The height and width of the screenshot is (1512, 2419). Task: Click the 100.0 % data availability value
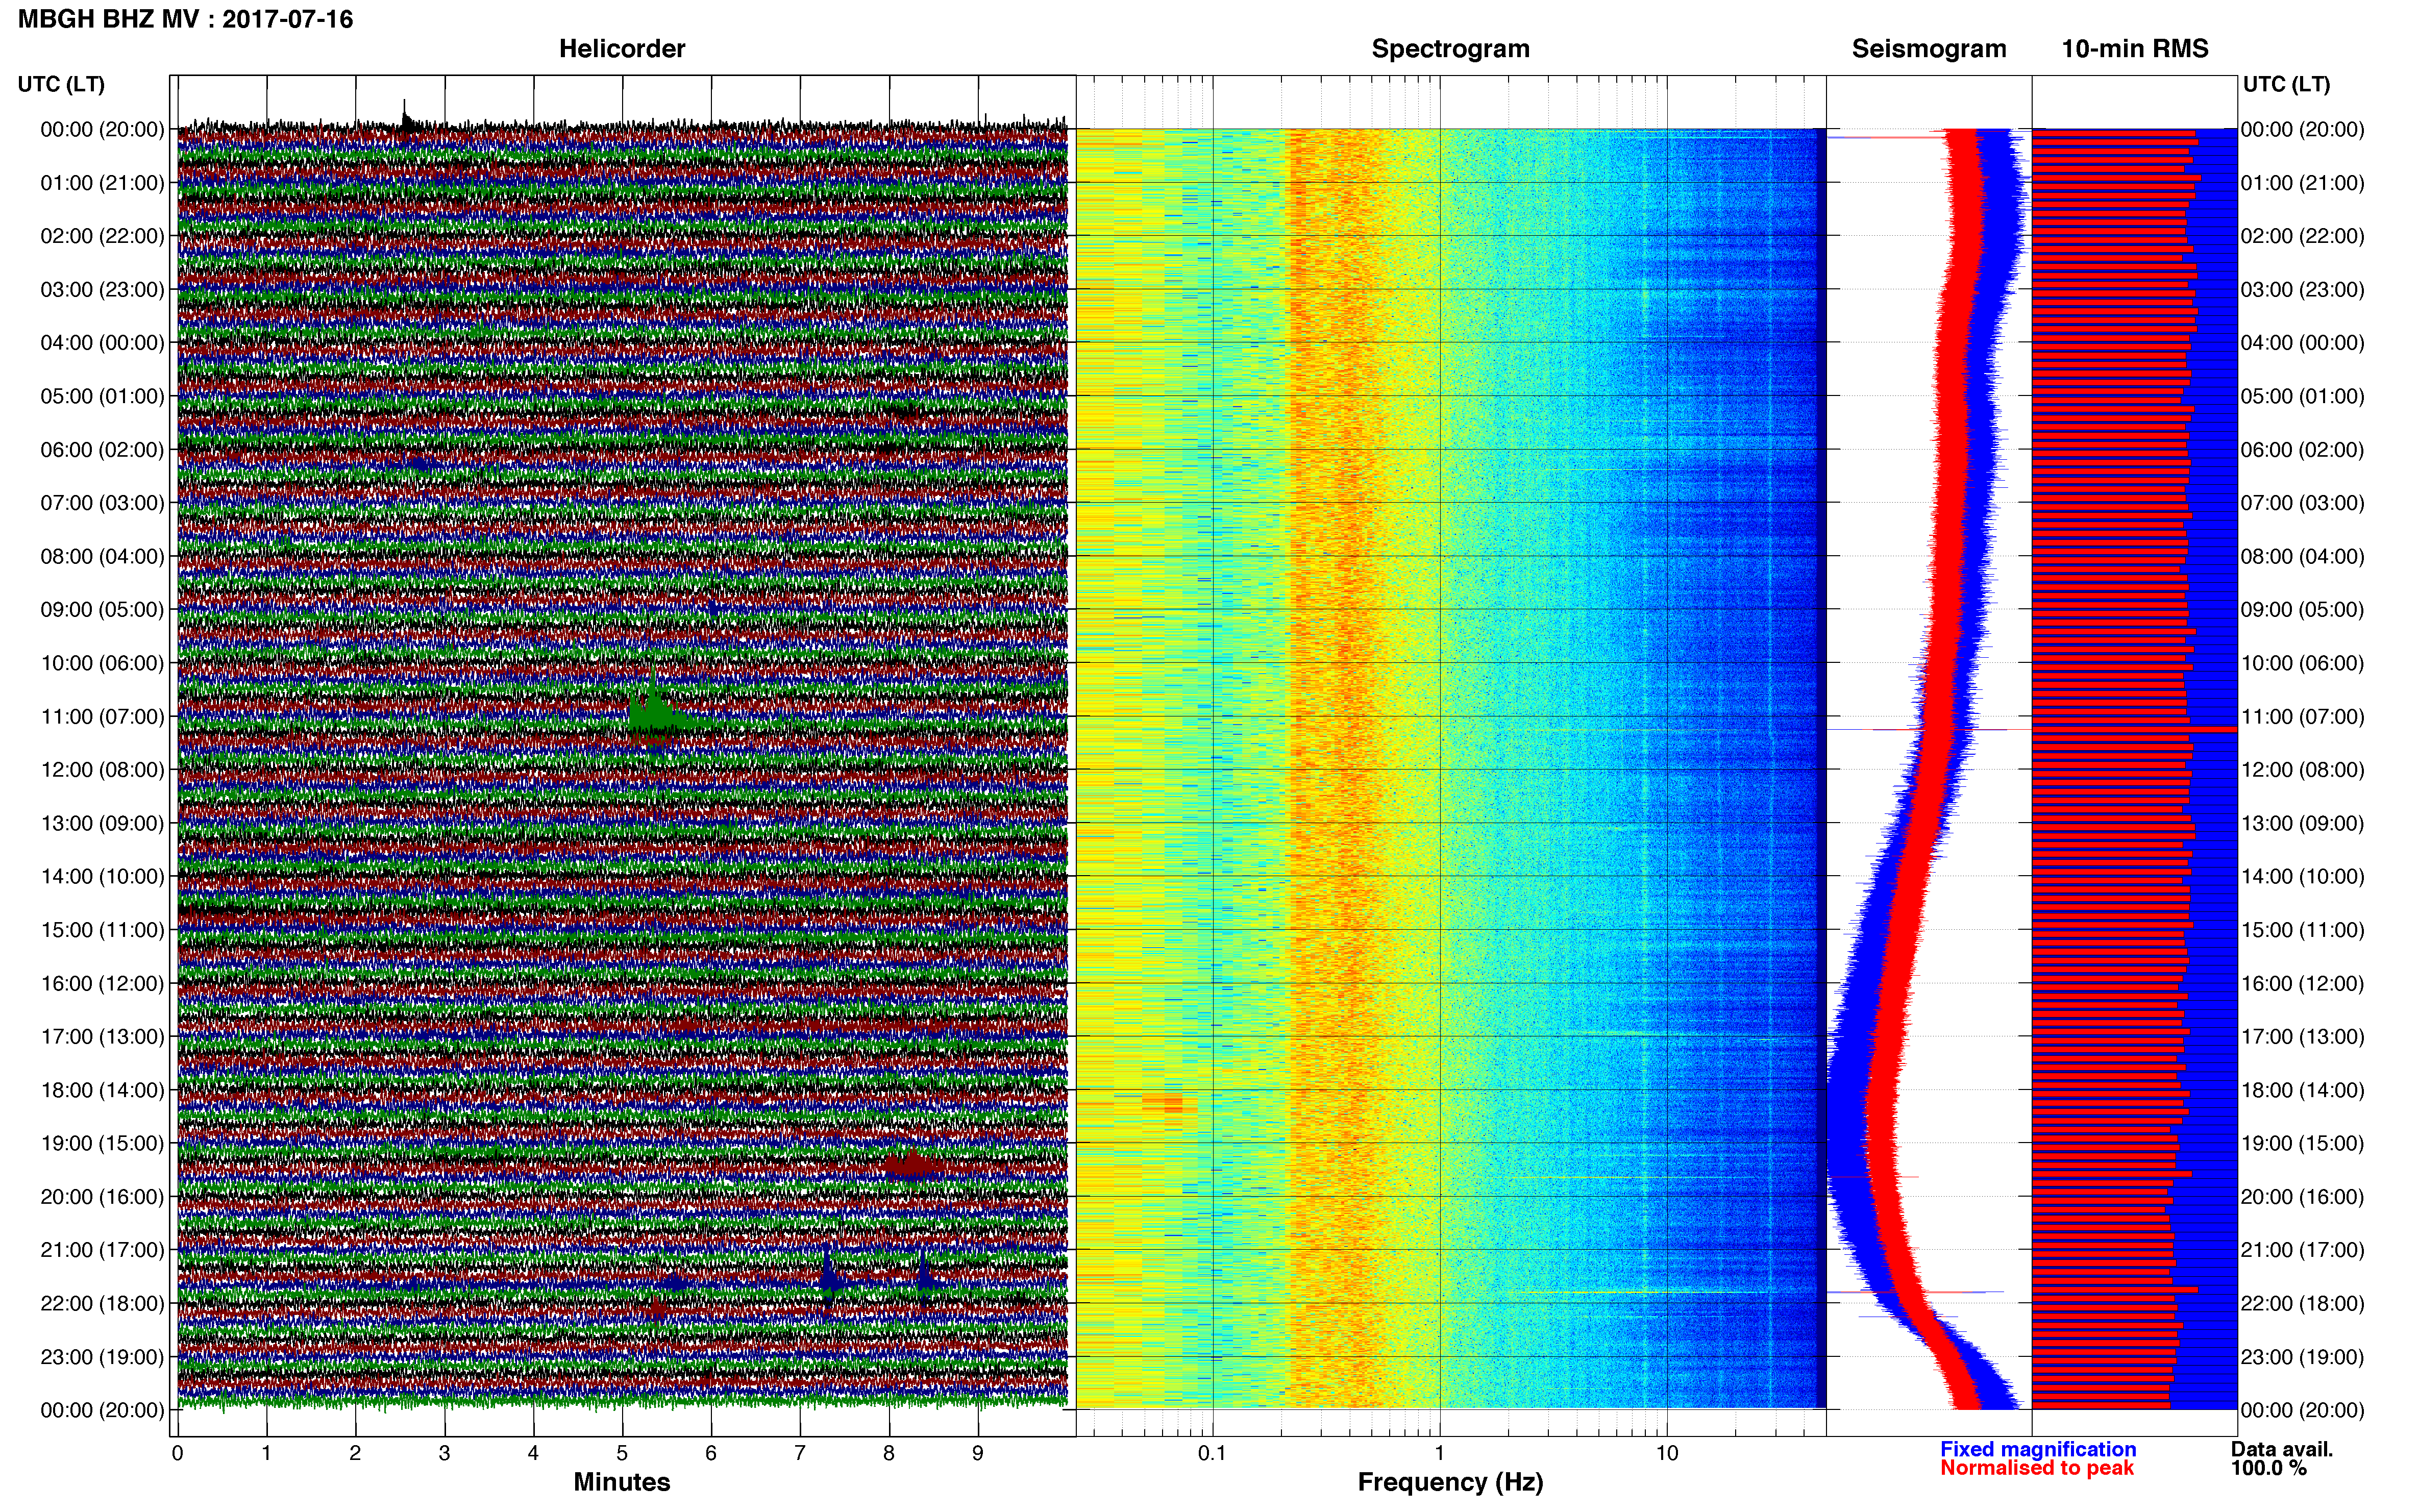[2268, 1468]
